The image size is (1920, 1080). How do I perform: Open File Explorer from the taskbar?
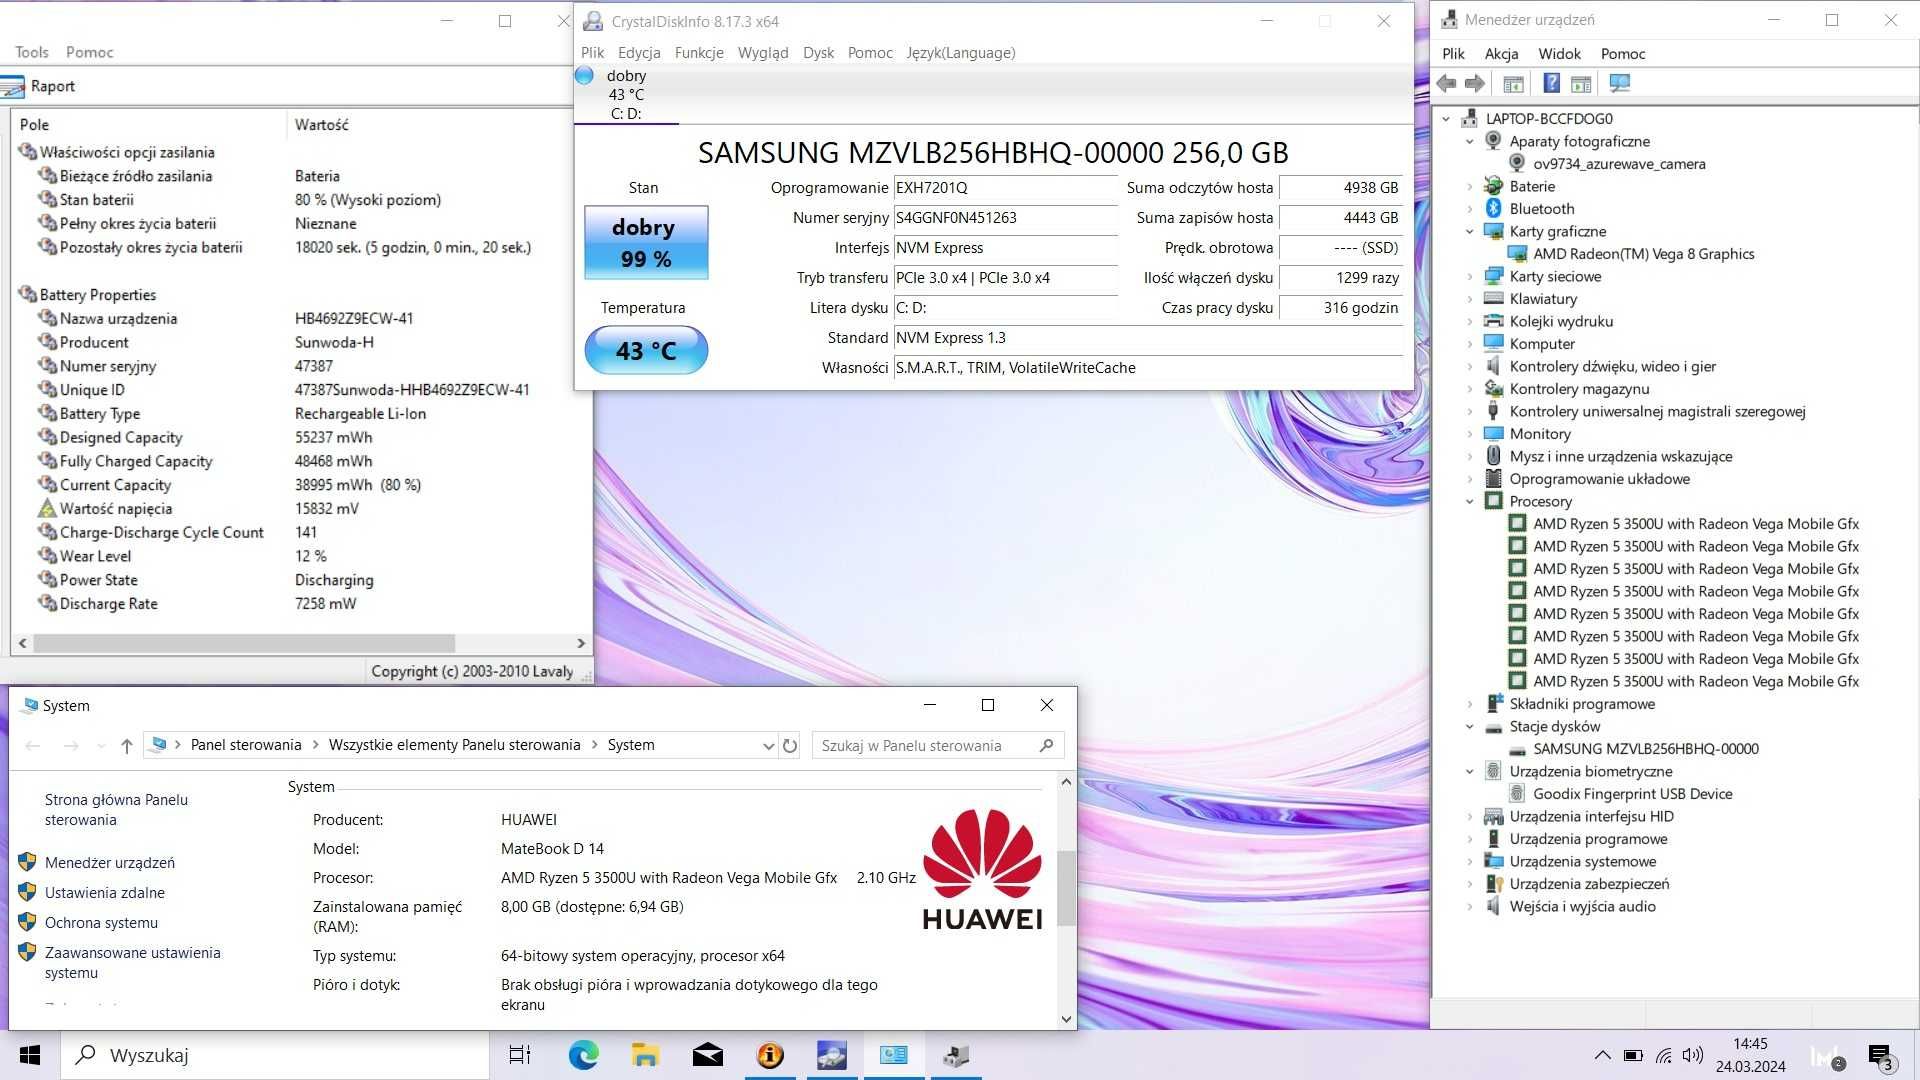(x=645, y=1055)
